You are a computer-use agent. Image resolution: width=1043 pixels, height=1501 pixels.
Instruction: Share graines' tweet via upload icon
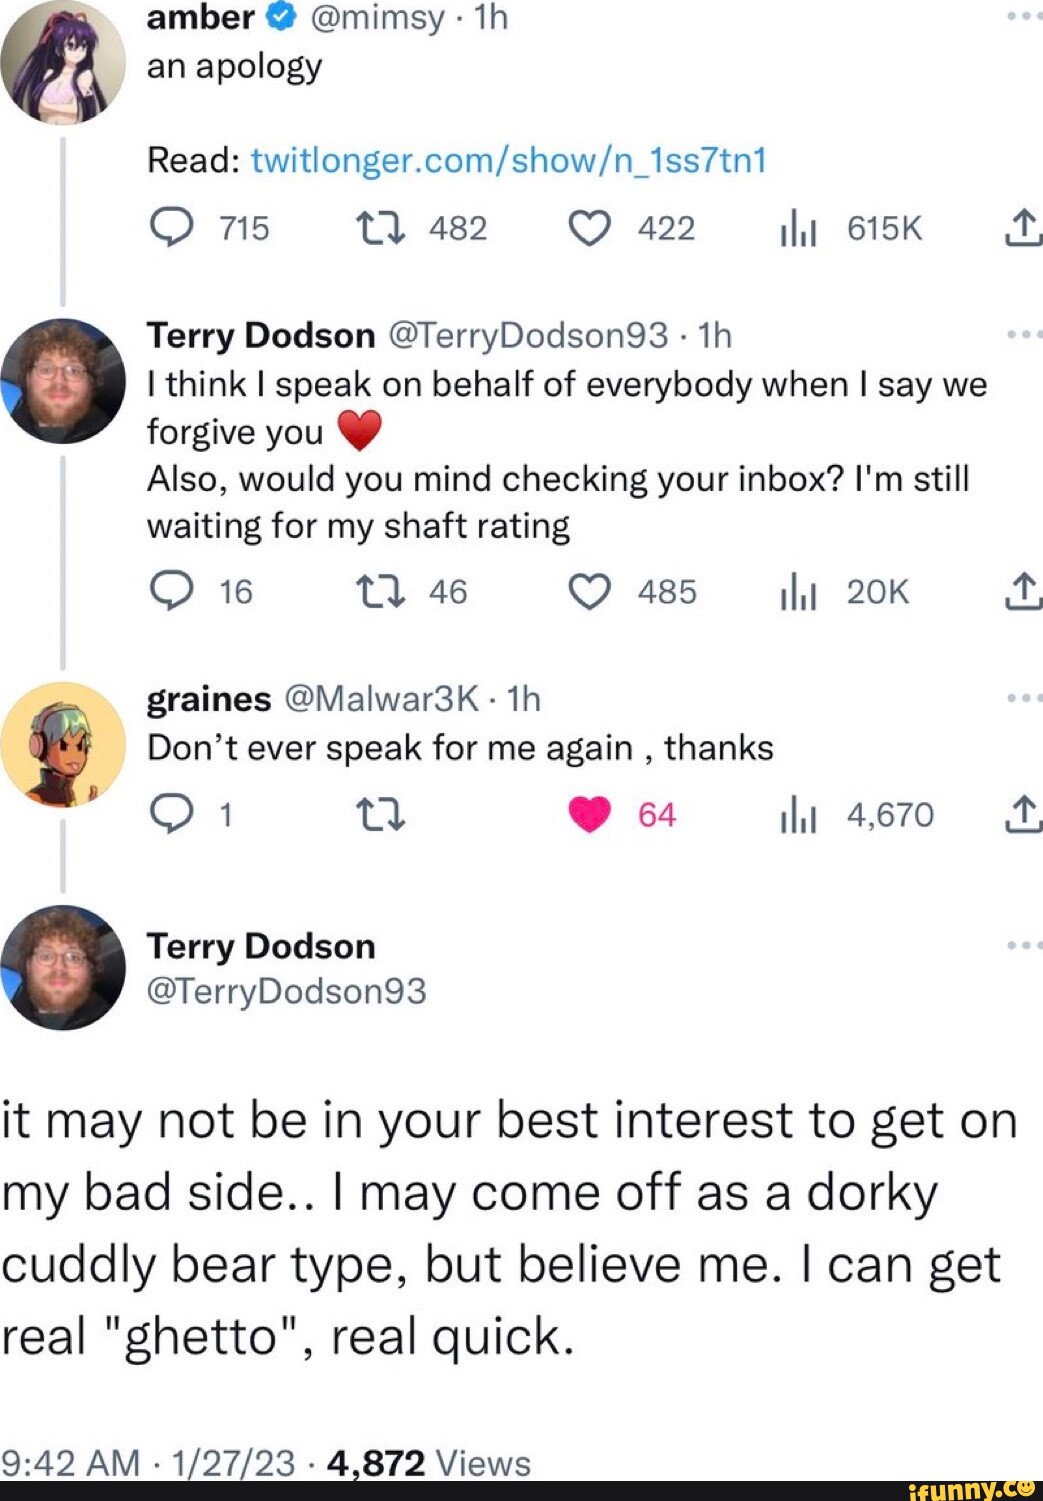(x=1022, y=815)
